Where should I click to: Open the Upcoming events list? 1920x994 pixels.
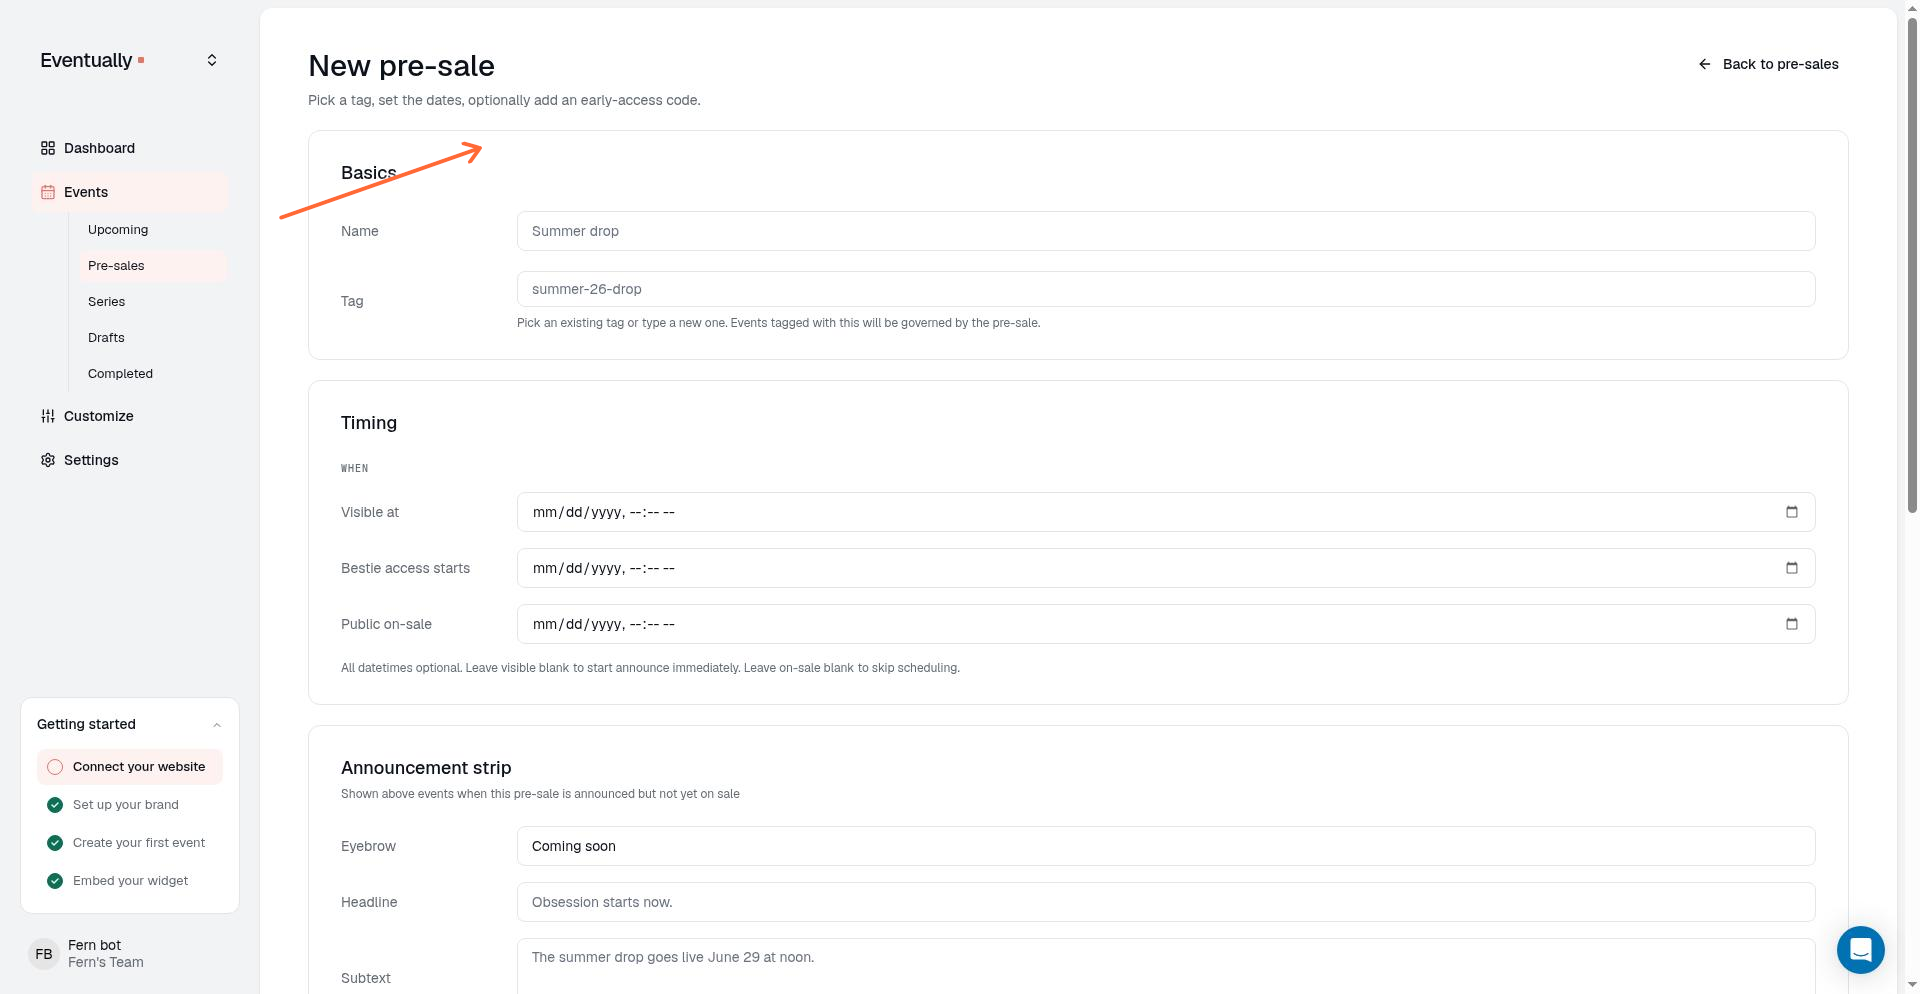point(153,230)
